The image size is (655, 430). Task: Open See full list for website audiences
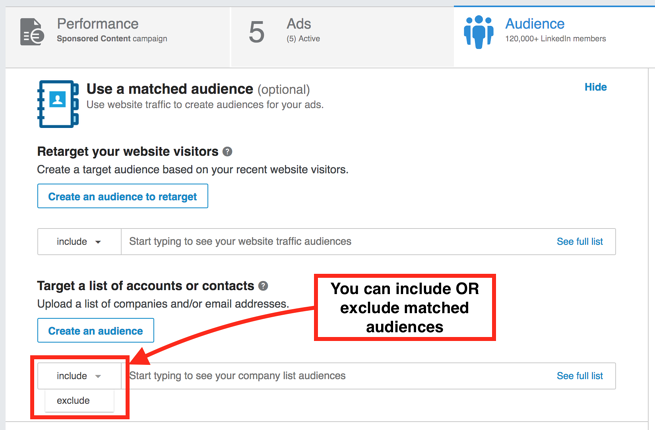579,242
